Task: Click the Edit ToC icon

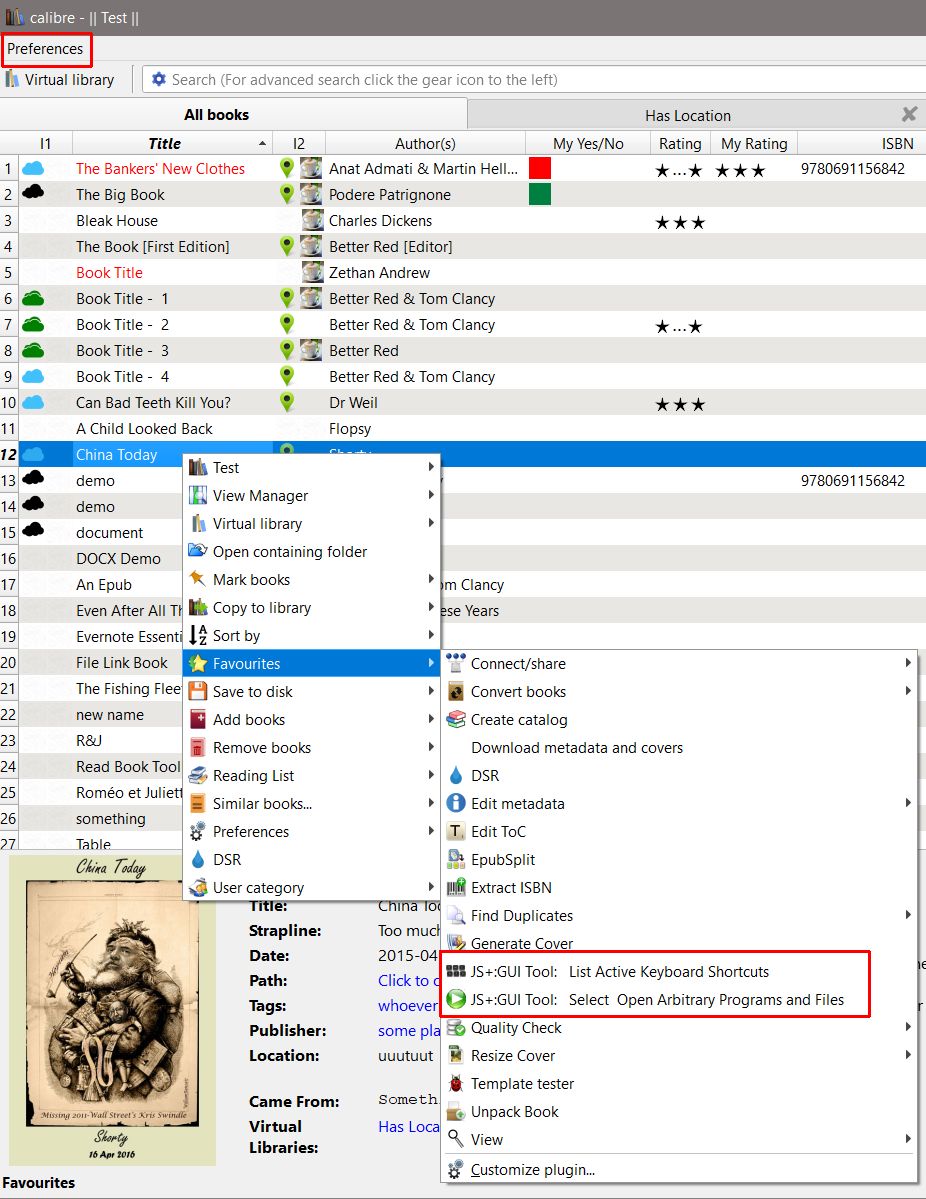Action: (x=456, y=831)
